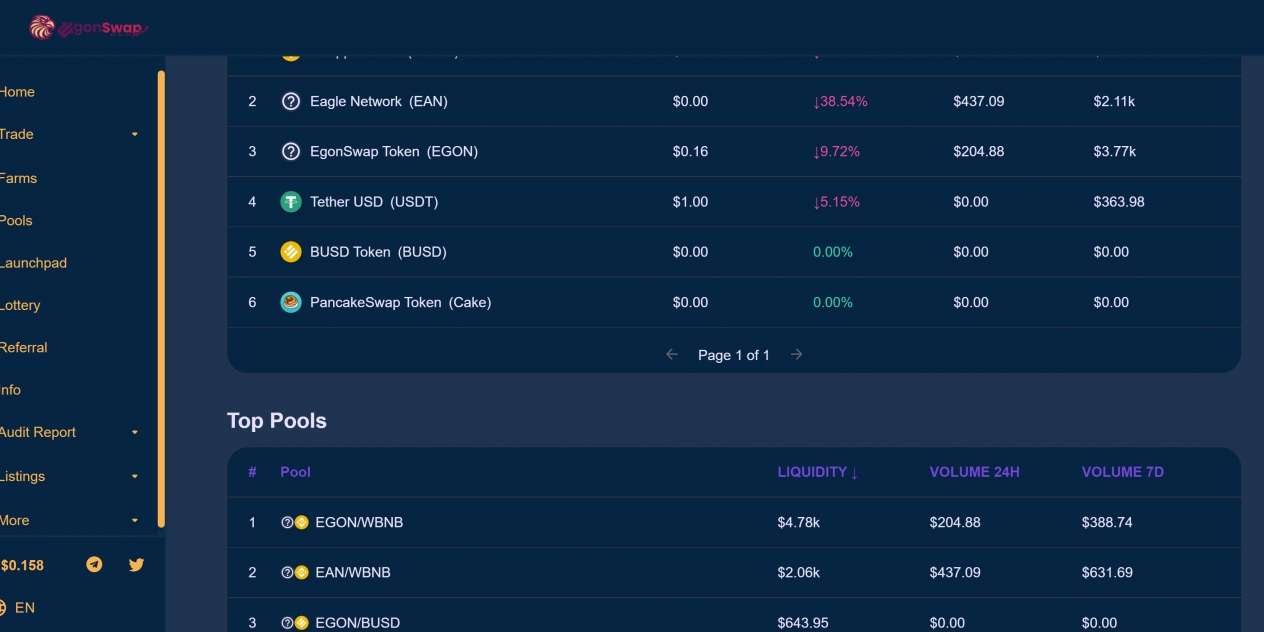
Task: Click the 9.72% price change for EgonSwap Token
Action: coord(836,152)
